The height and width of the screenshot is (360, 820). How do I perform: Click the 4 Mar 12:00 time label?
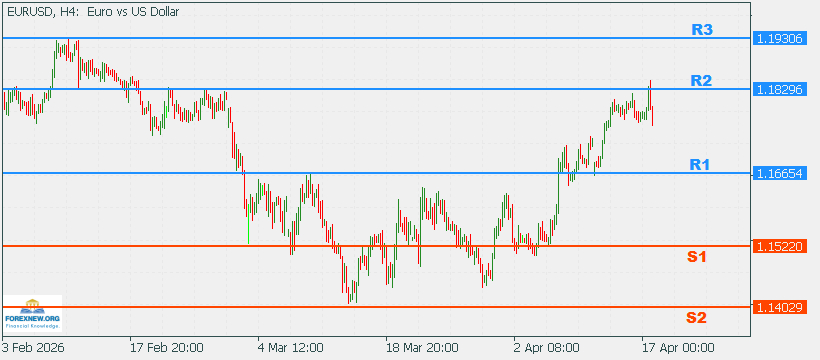[x=290, y=348]
